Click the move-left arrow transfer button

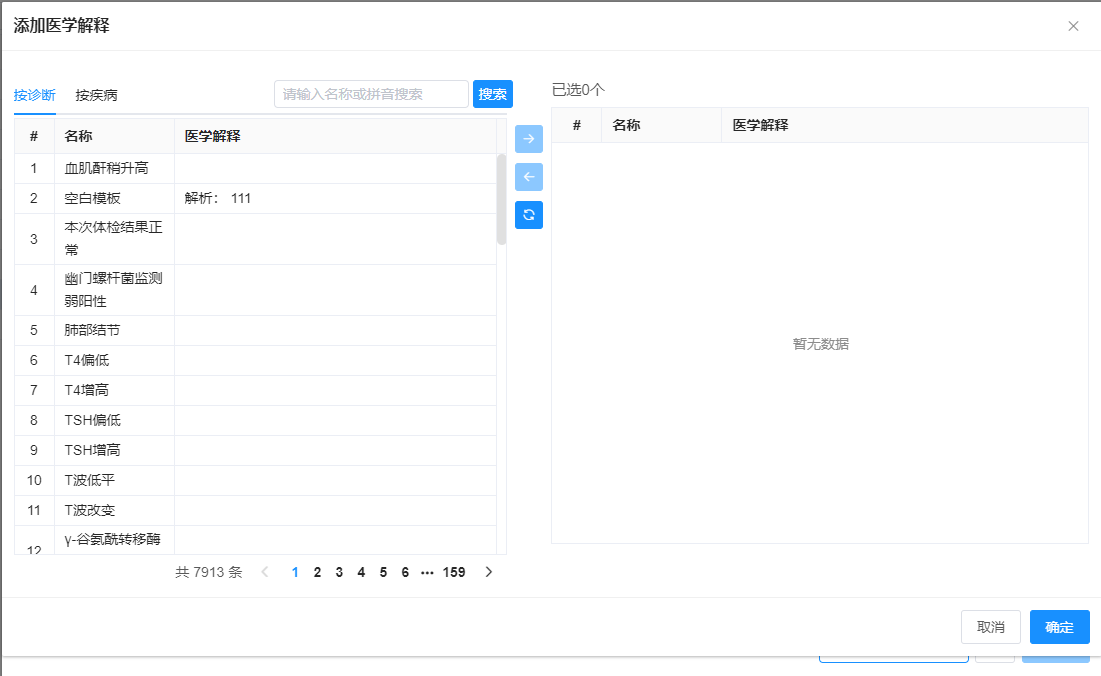tap(528, 177)
